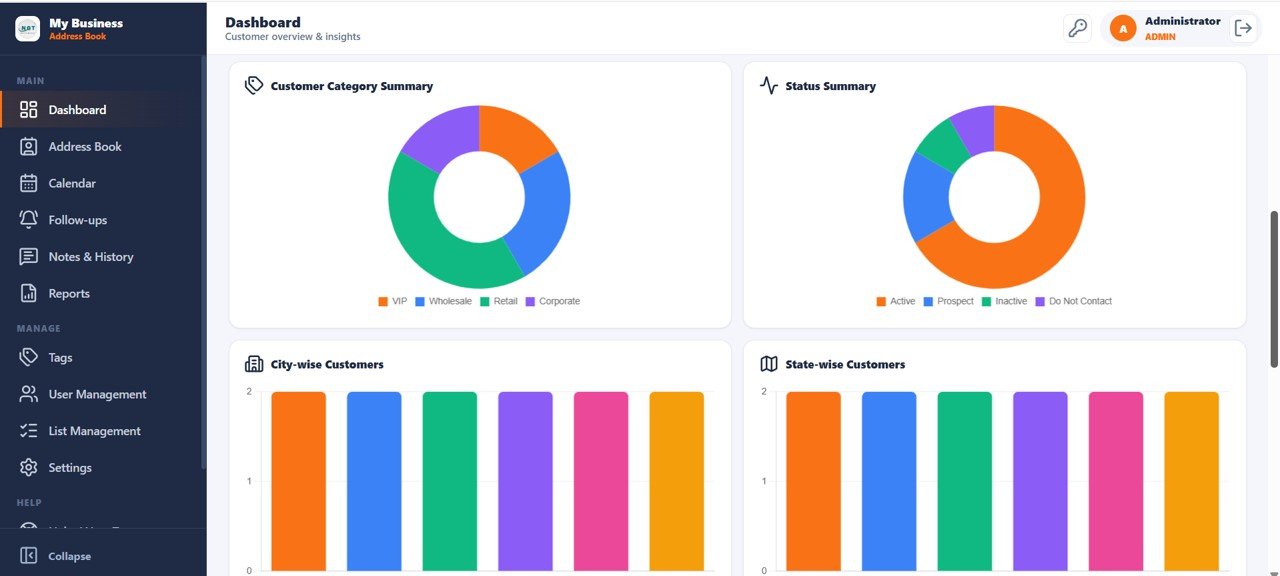Click the Address Book contact icon
This screenshot has height=576, width=1280.
pyautogui.click(x=29, y=147)
